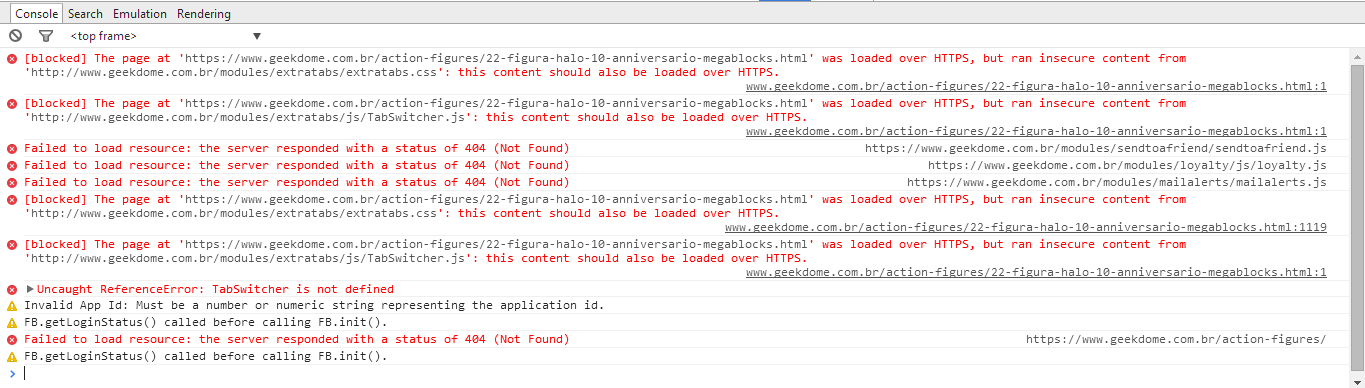Screen dimensions: 1365x388
Task: Clear the console log
Action: pyautogui.click(x=15, y=36)
